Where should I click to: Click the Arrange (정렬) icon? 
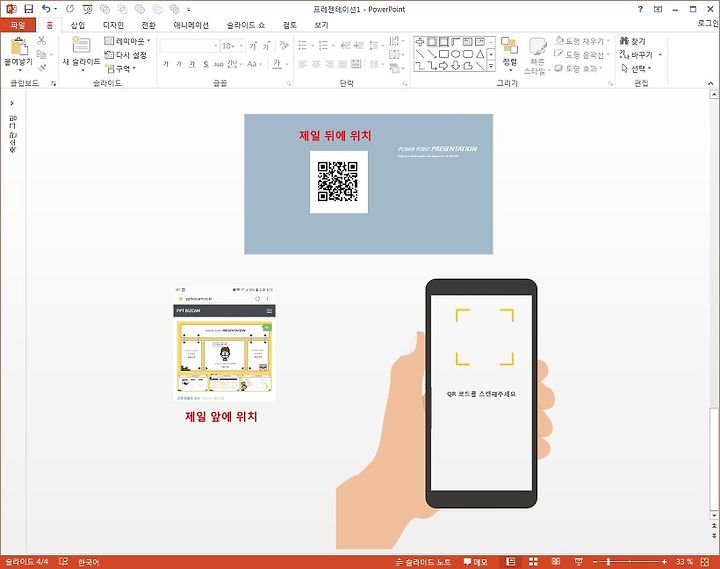click(509, 46)
